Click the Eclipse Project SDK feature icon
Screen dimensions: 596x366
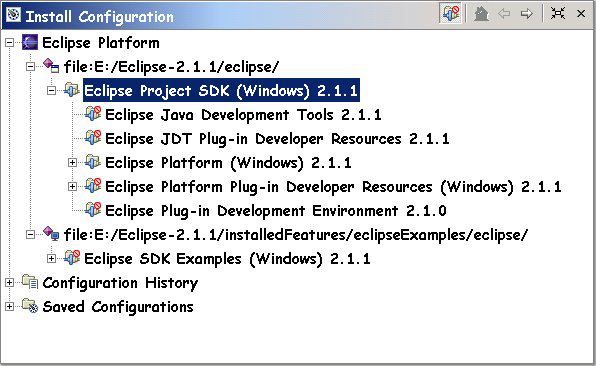coord(72,90)
